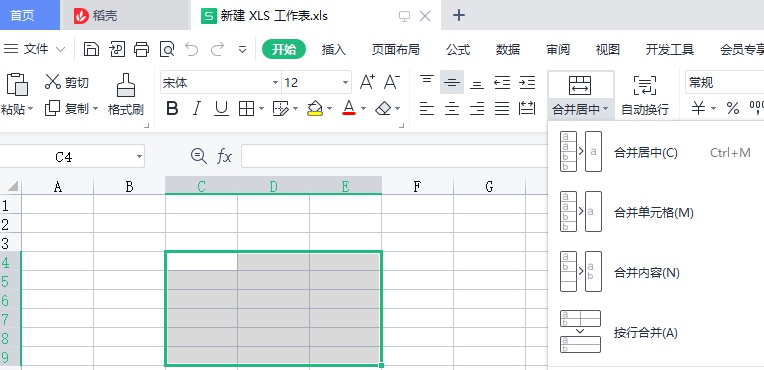Switch to the 插入 ribbon tab

click(x=333, y=50)
